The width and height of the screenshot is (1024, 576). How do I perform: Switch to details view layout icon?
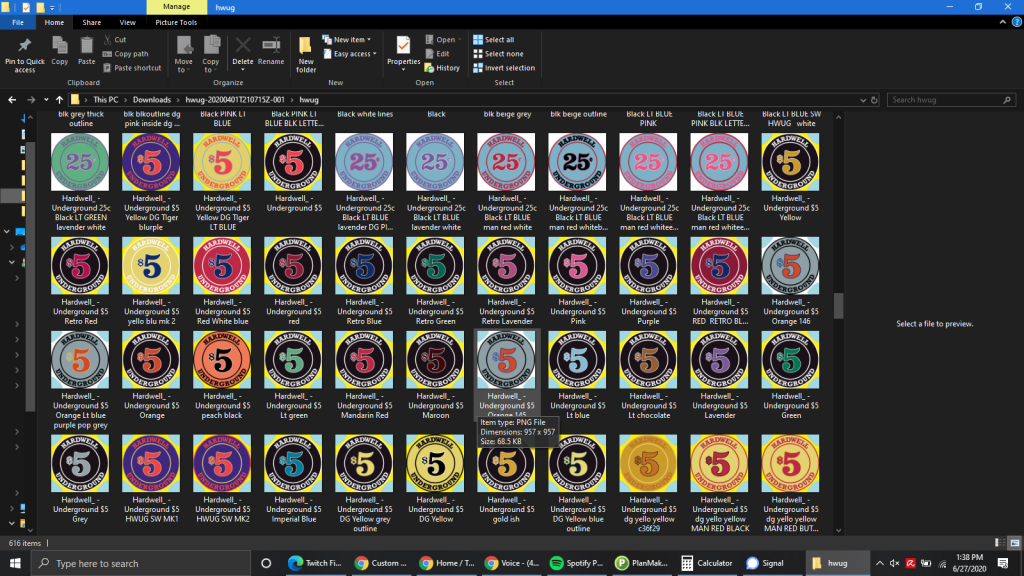click(x=999, y=543)
